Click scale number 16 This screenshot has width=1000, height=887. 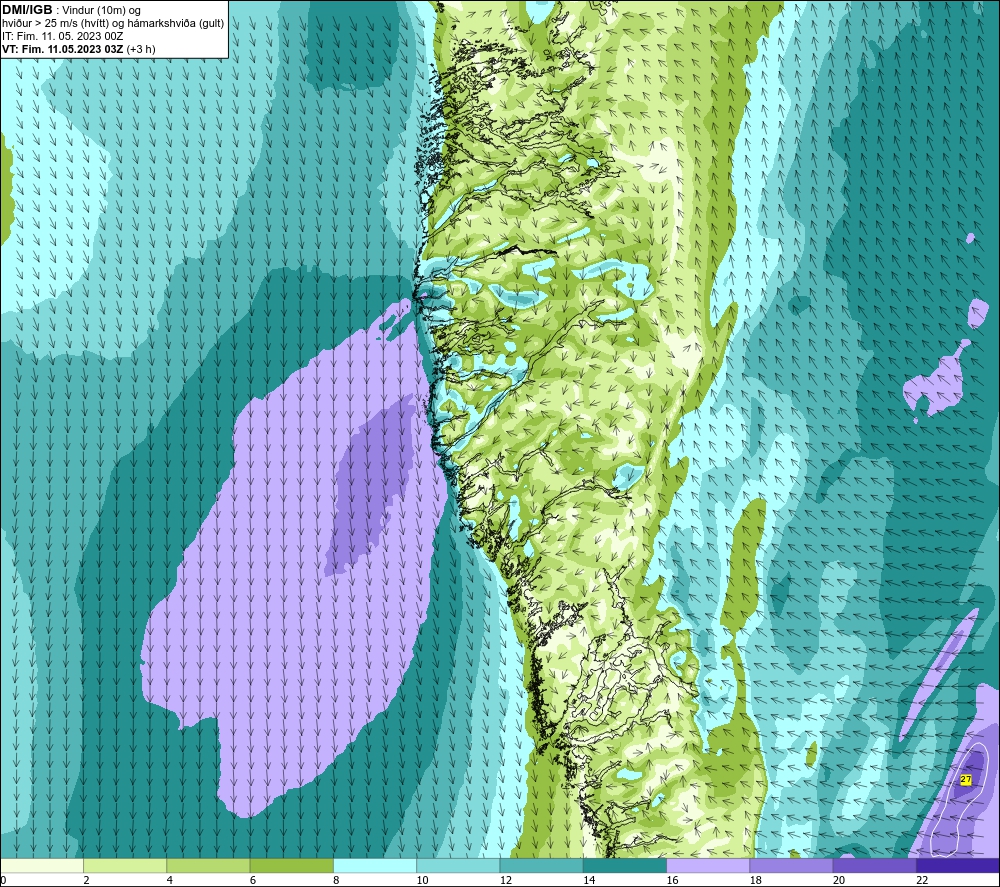point(673,880)
